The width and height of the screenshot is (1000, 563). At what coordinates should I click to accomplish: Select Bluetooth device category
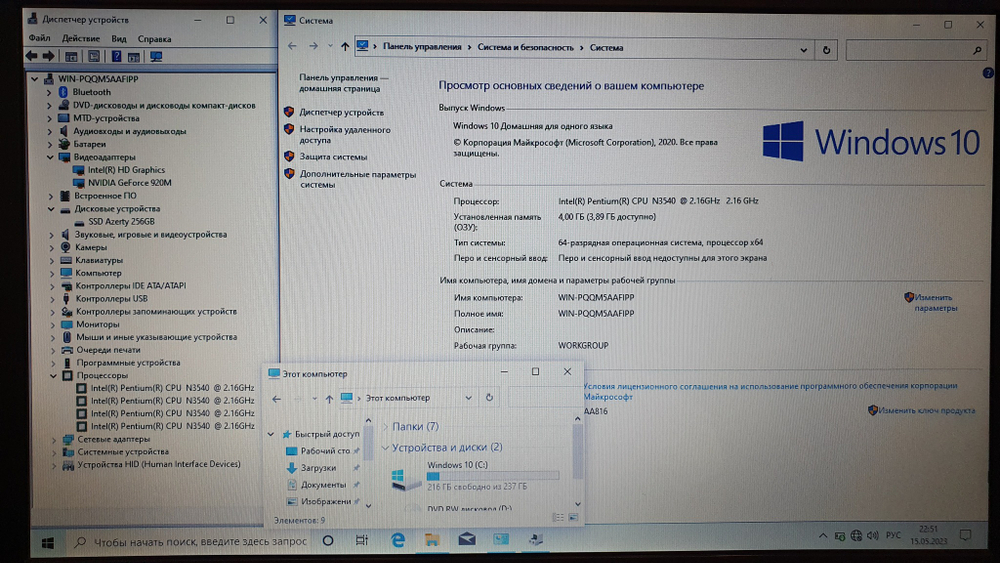coord(92,92)
